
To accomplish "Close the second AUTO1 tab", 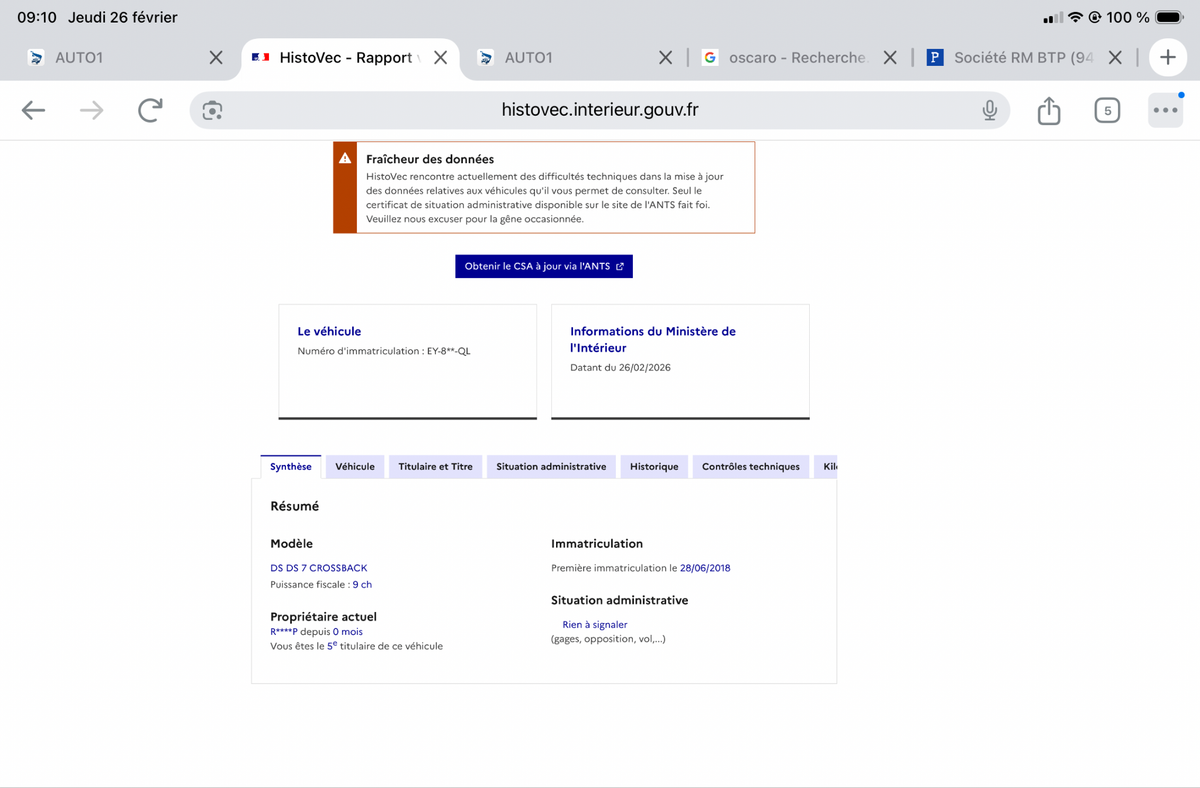I will click(x=665, y=57).
